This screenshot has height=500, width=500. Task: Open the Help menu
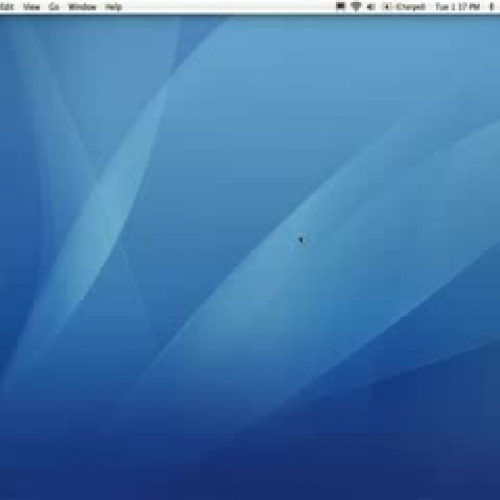(113, 7)
